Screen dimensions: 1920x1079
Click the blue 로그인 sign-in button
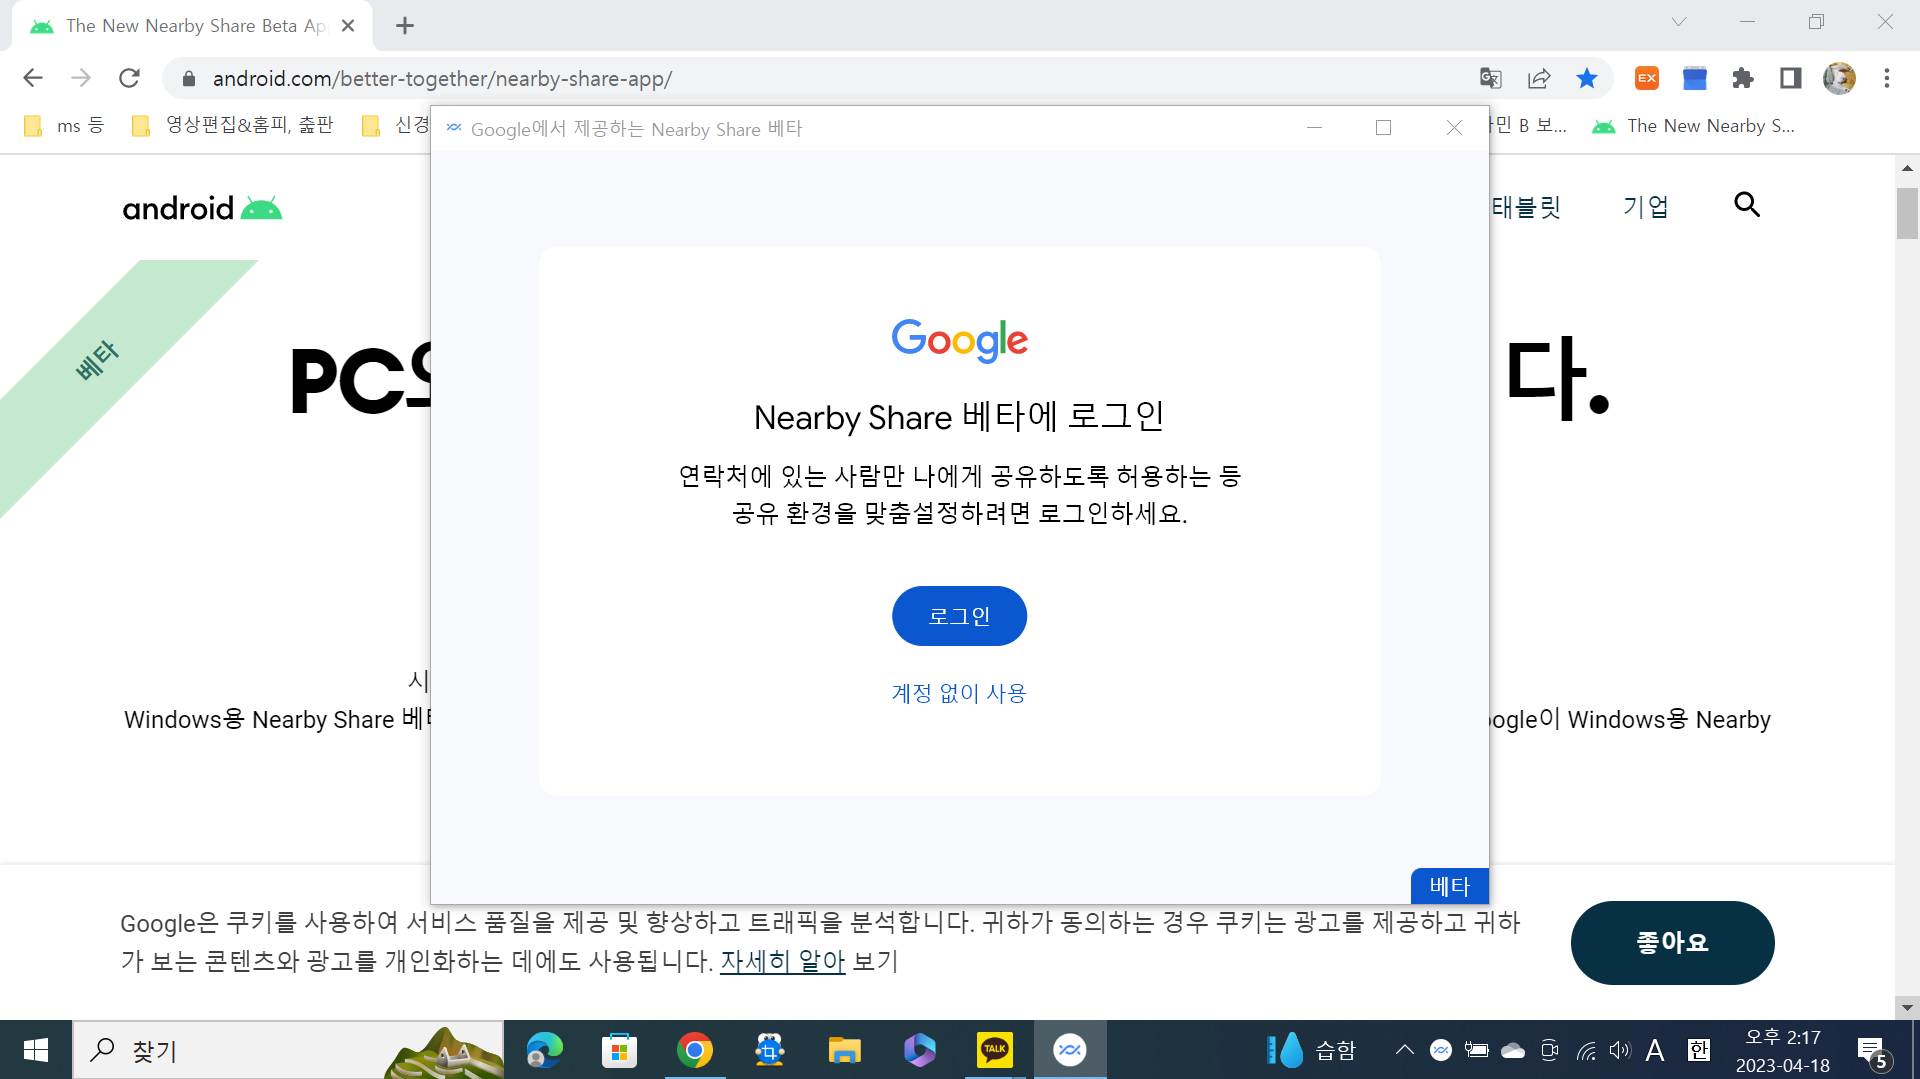(x=959, y=616)
